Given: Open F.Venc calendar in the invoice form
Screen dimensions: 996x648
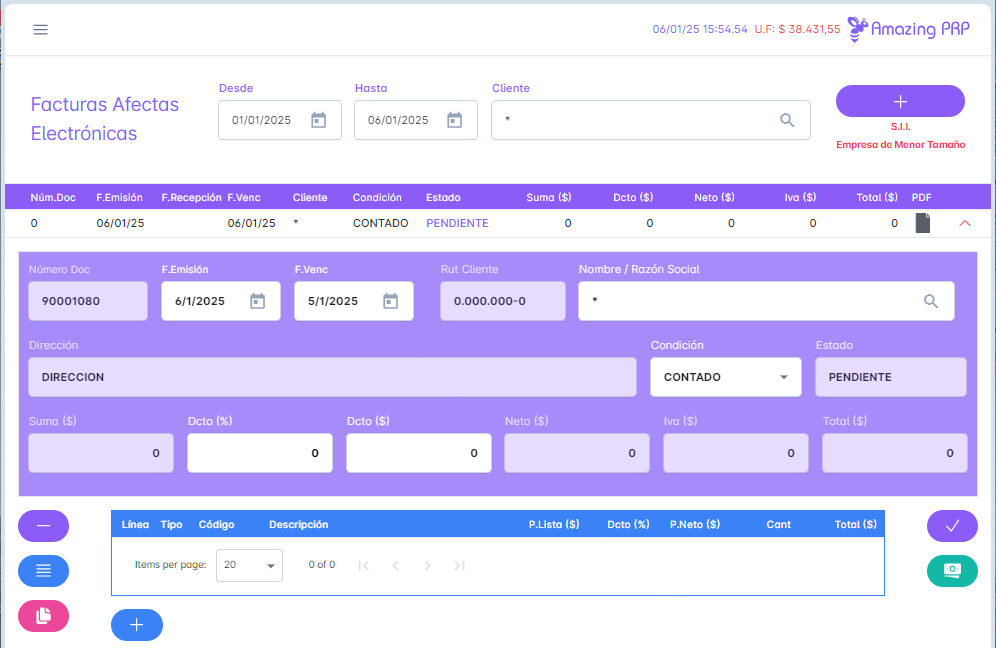Looking at the screenshot, I should pos(390,301).
